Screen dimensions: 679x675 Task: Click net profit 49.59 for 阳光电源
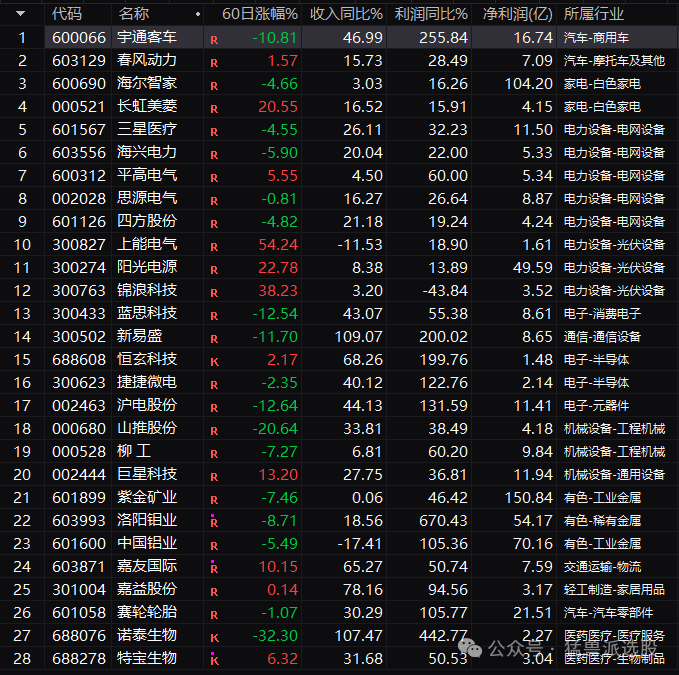pos(533,268)
